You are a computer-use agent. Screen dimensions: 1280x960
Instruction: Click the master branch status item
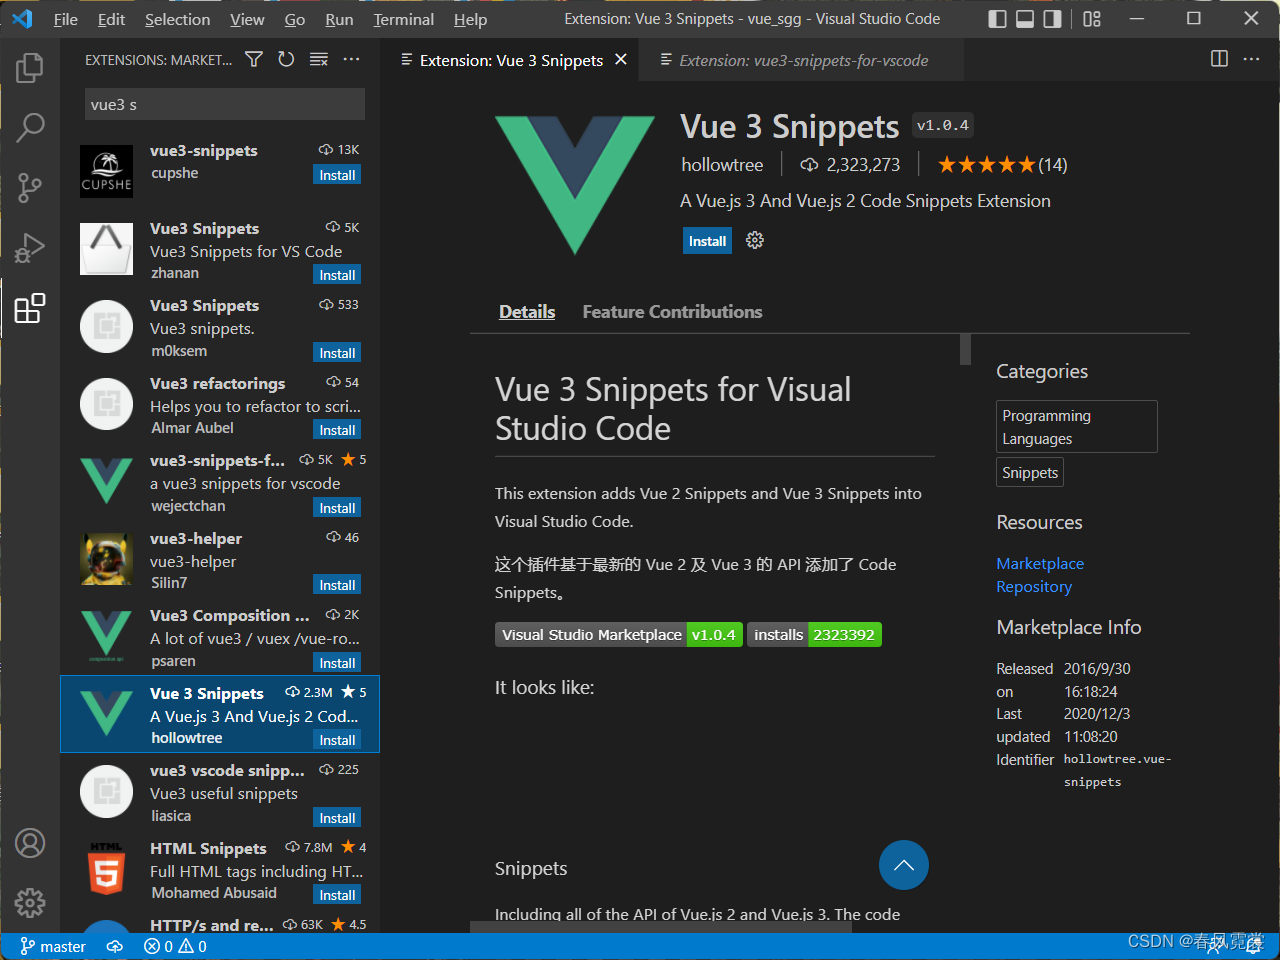click(x=53, y=946)
